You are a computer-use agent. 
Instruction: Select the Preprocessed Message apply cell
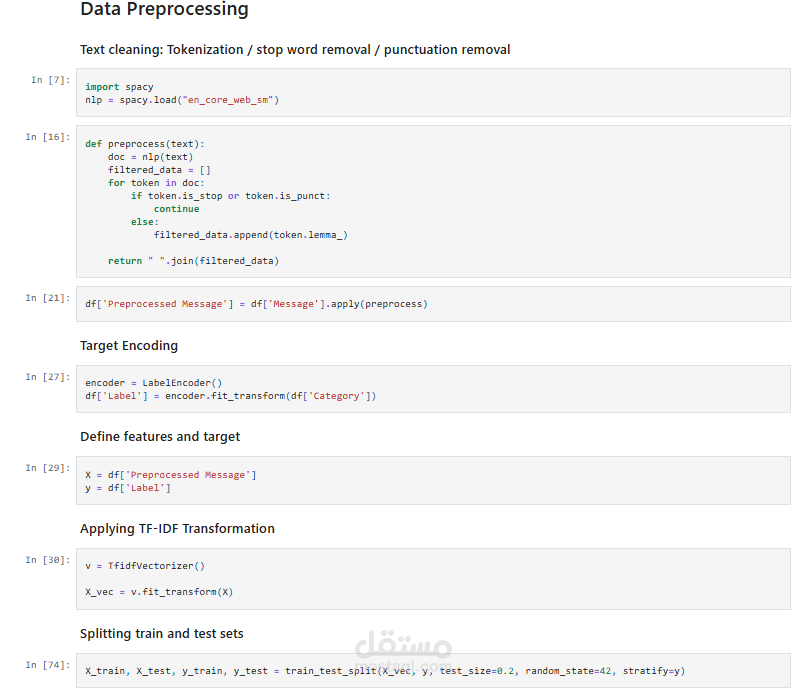click(x=432, y=304)
